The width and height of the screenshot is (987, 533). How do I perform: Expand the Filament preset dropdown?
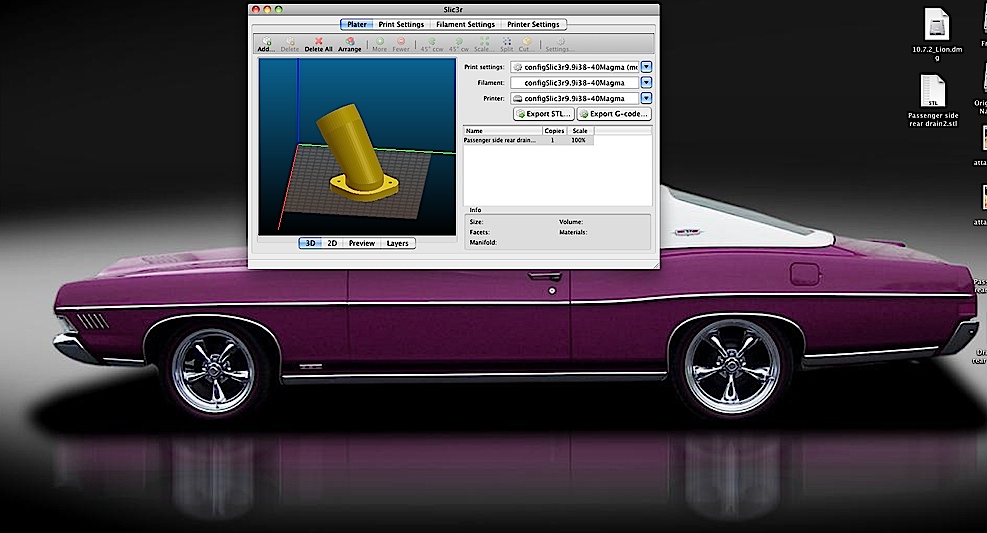[646, 83]
